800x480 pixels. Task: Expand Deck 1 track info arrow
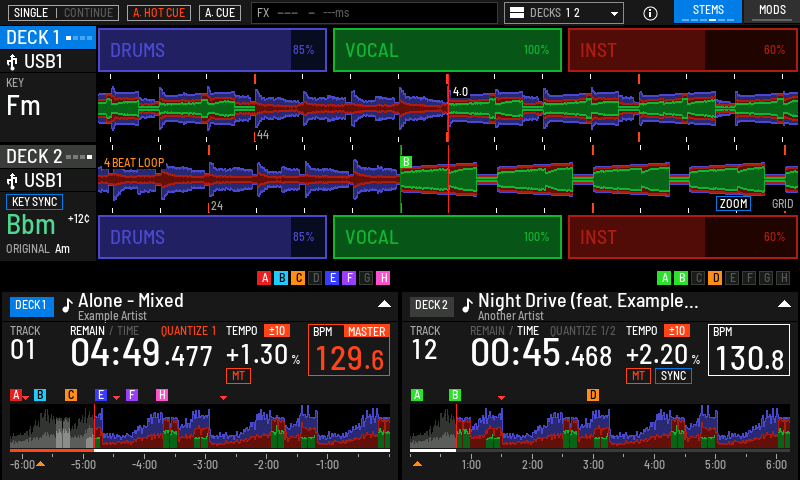coord(384,304)
